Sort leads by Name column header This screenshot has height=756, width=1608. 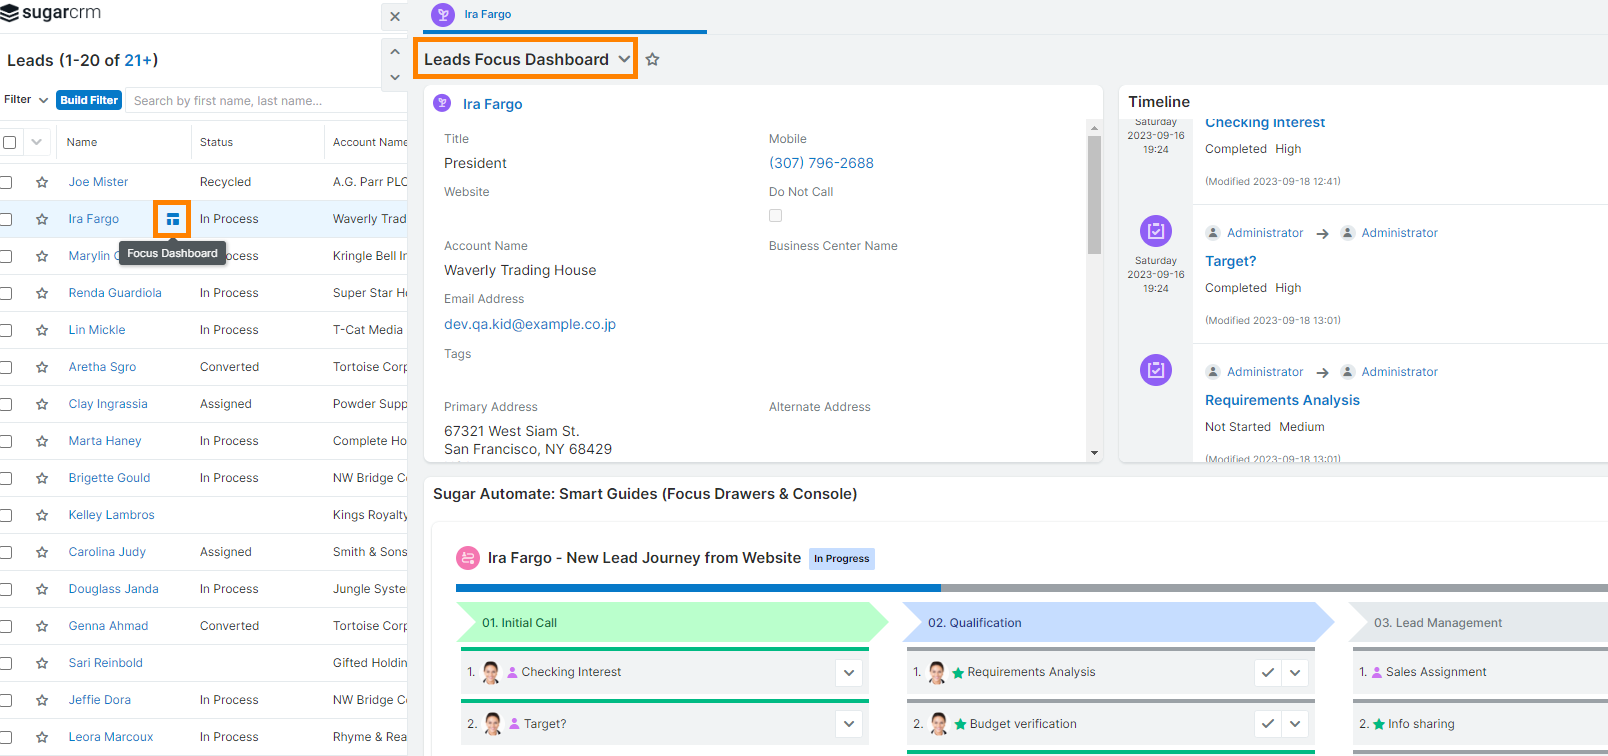click(x=82, y=142)
